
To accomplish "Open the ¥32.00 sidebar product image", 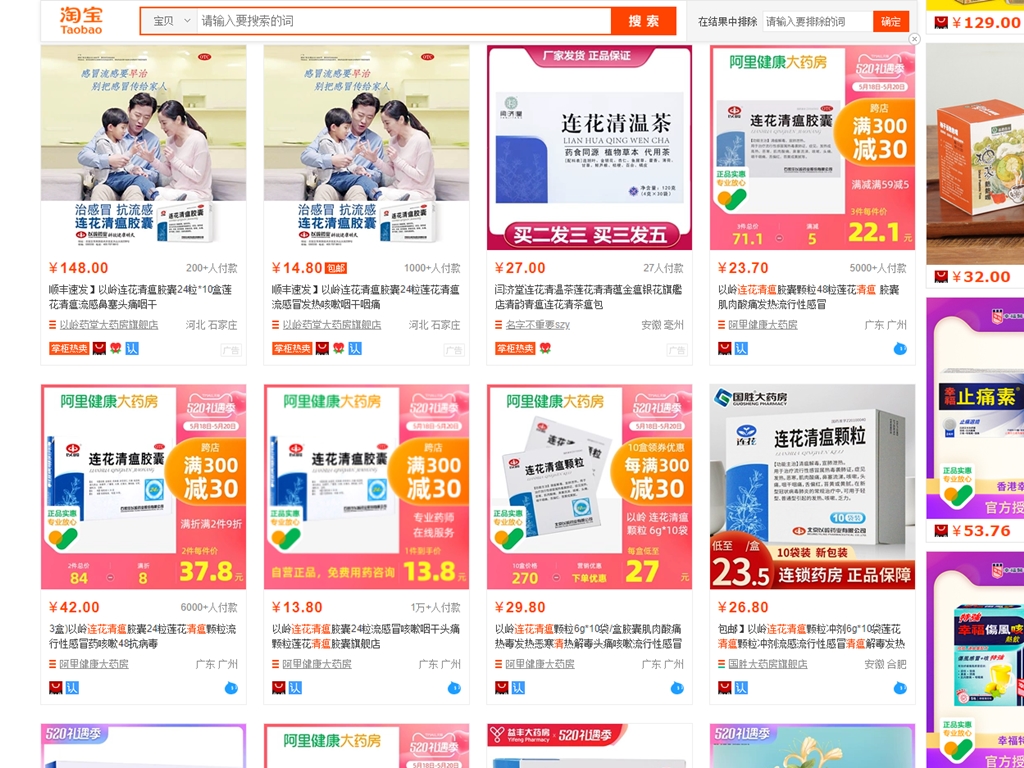I will pyautogui.click(x=975, y=153).
